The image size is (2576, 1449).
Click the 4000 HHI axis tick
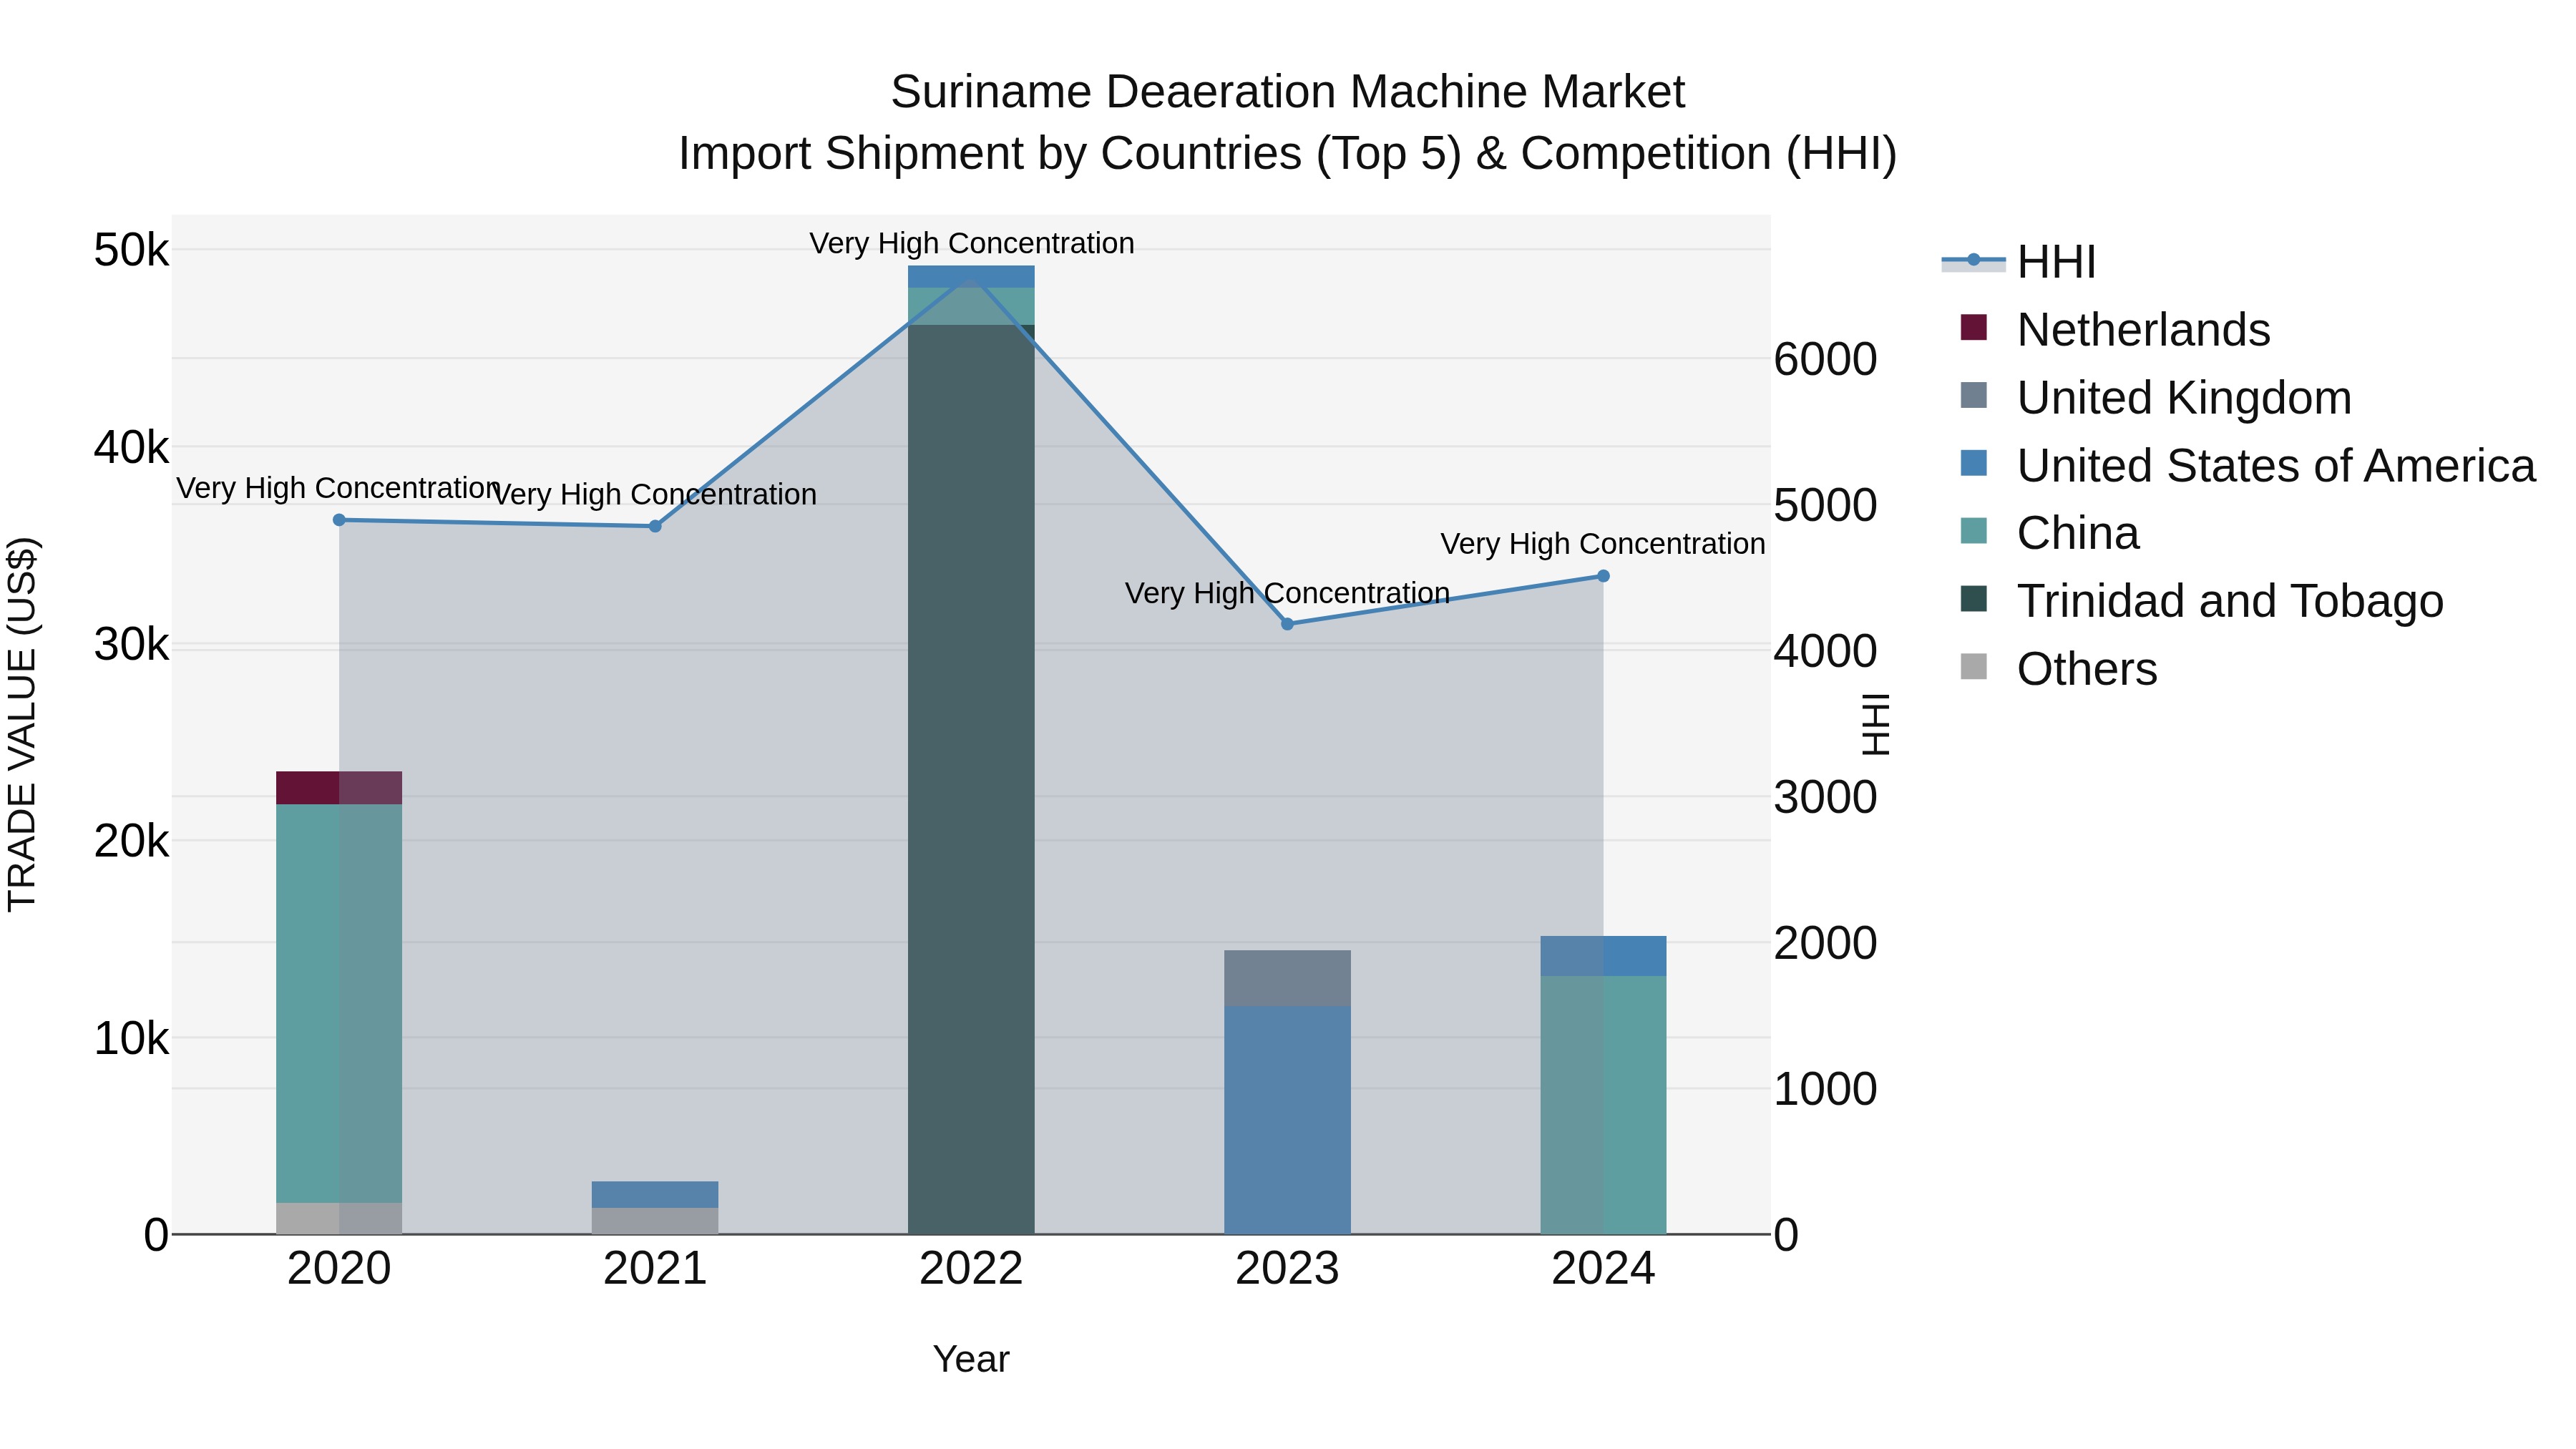1825,651
